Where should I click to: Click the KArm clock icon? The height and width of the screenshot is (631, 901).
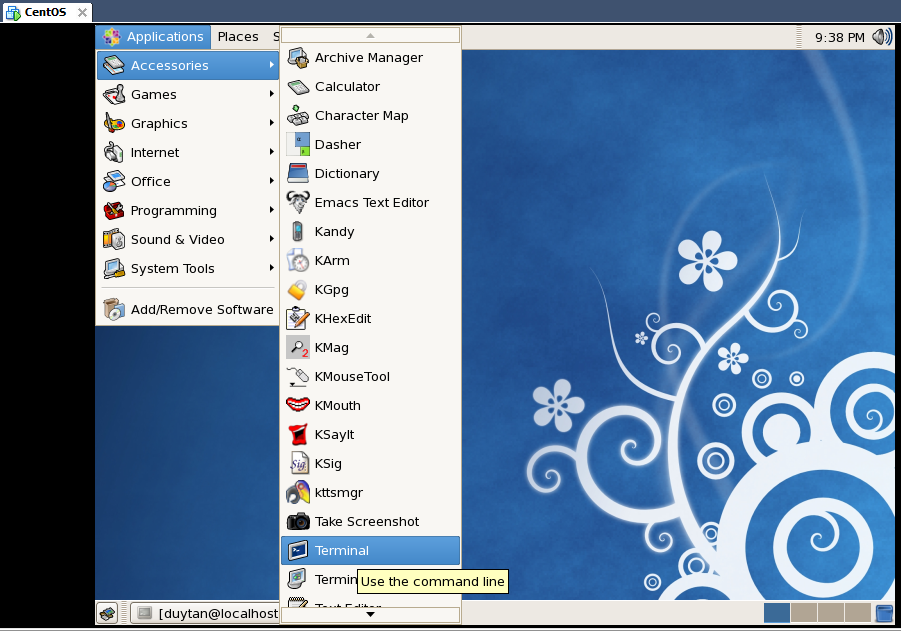point(298,260)
